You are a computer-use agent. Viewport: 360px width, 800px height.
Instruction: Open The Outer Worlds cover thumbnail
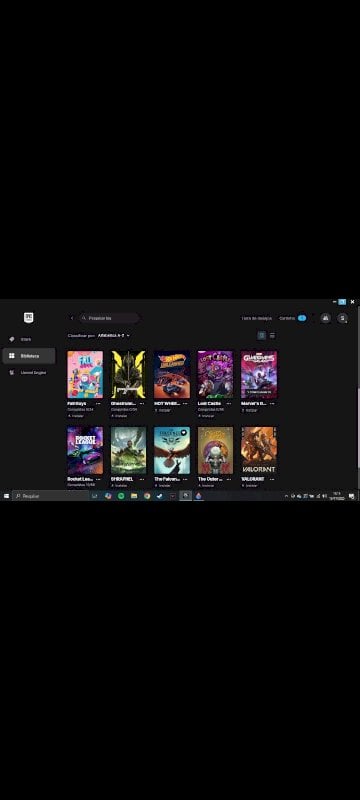[x=215, y=451]
